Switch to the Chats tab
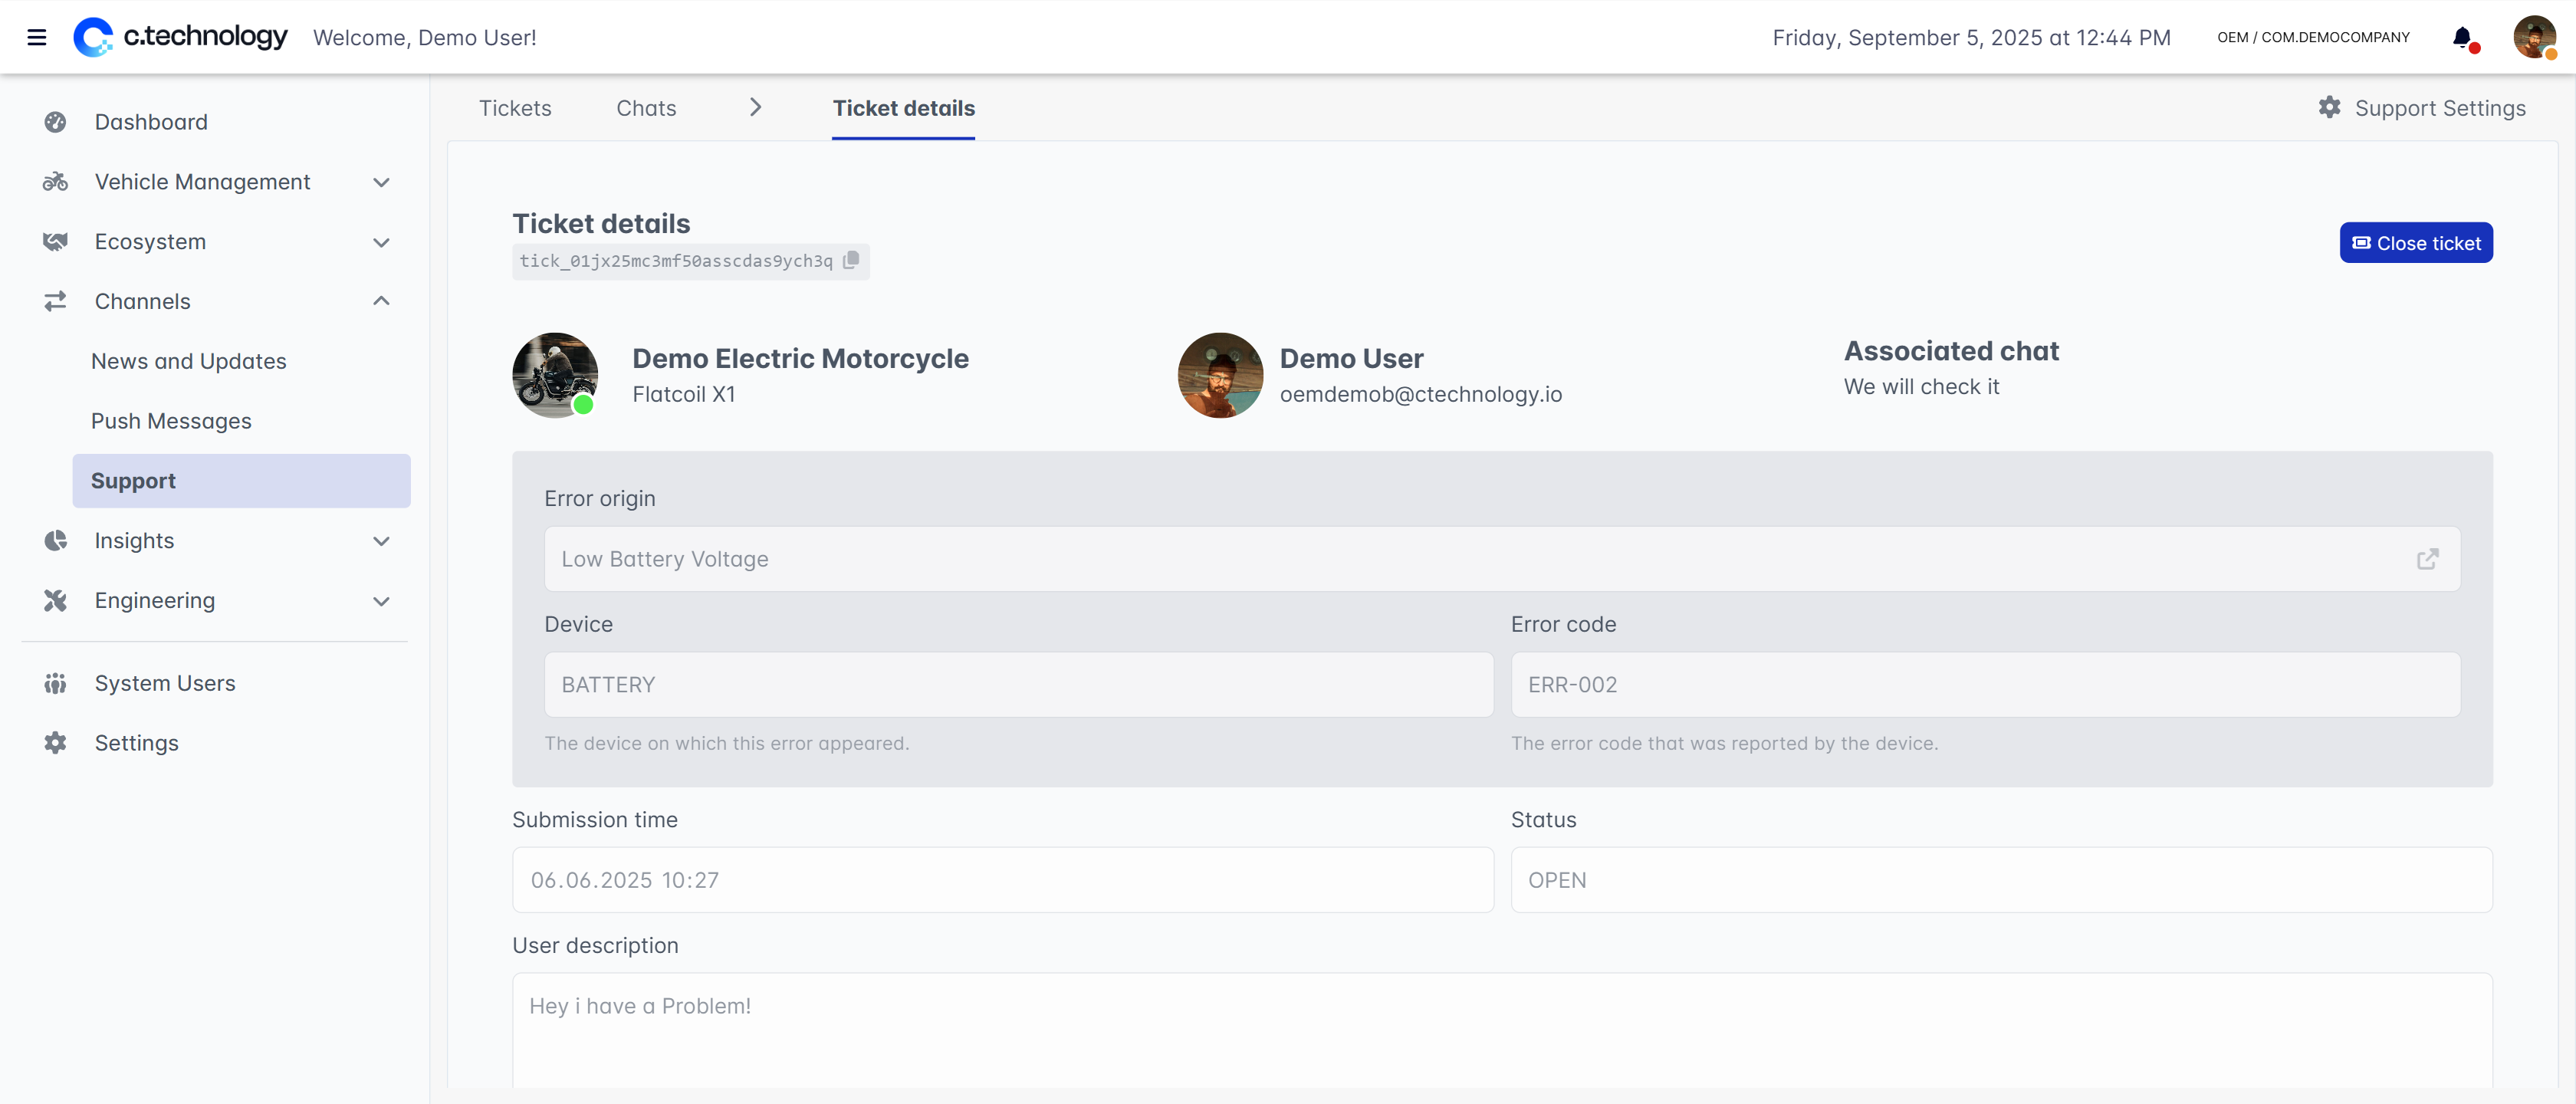 pyautogui.click(x=646, y=108)
